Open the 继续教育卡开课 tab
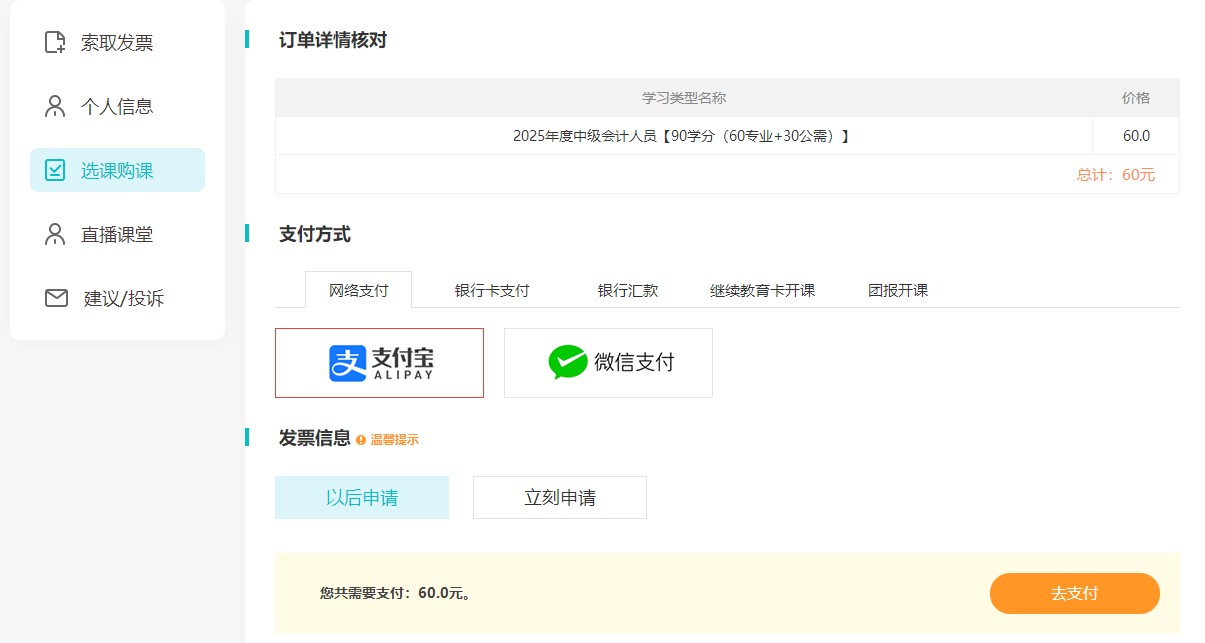1205x643 pixels. [x=762, y=289]
